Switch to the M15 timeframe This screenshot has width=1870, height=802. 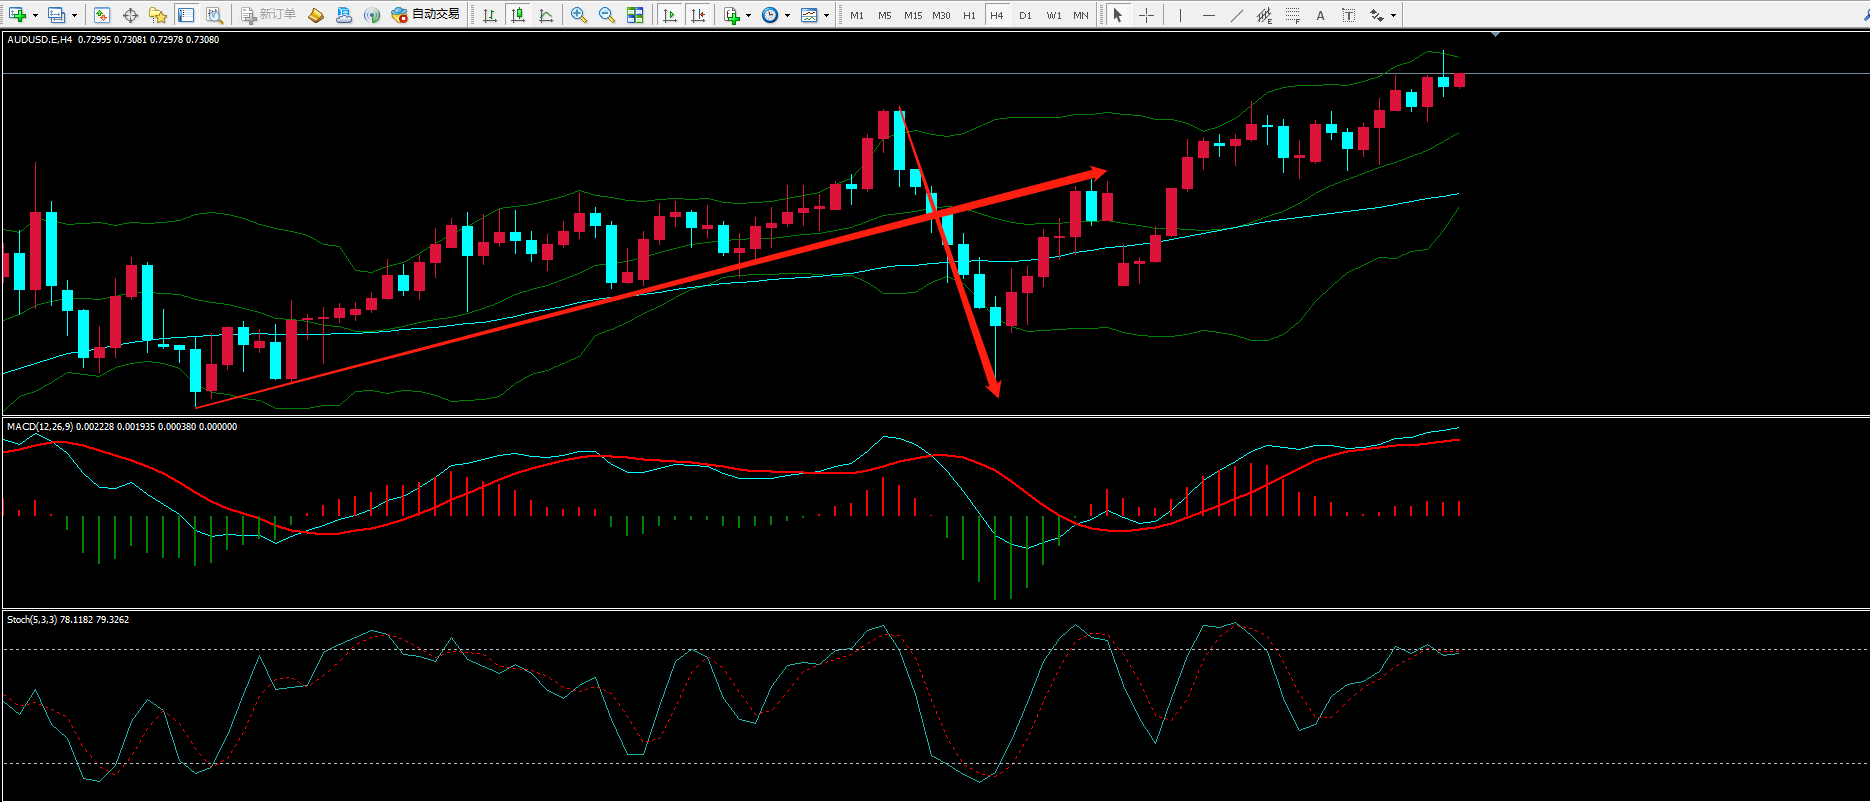coord(913,15)
